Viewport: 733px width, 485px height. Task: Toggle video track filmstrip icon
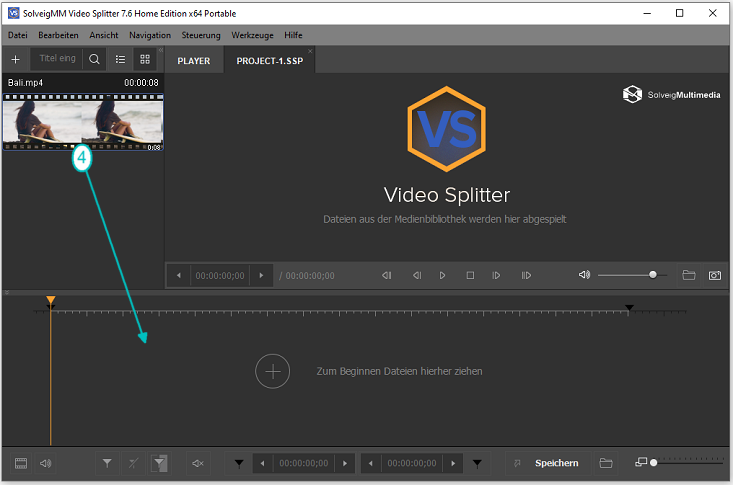pyautogui.click(x=21, y=463)
